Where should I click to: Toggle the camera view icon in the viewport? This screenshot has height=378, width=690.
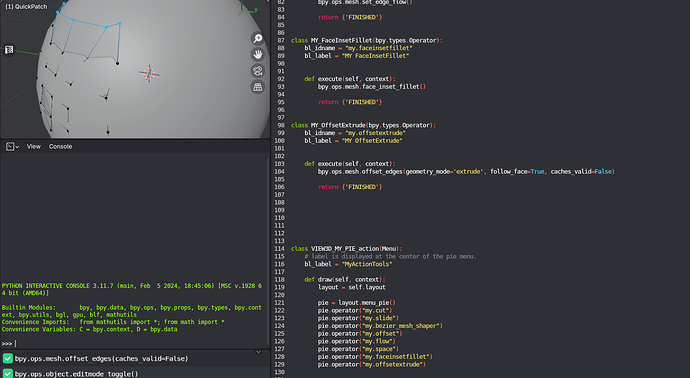tap(258, 71)
